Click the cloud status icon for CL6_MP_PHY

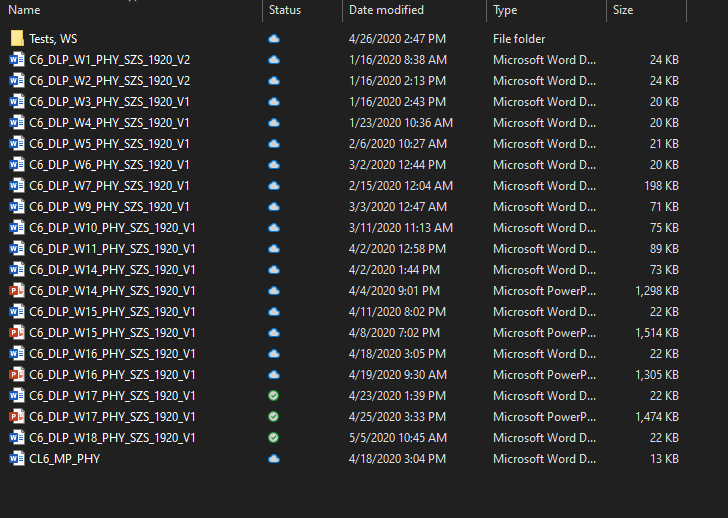274,459
